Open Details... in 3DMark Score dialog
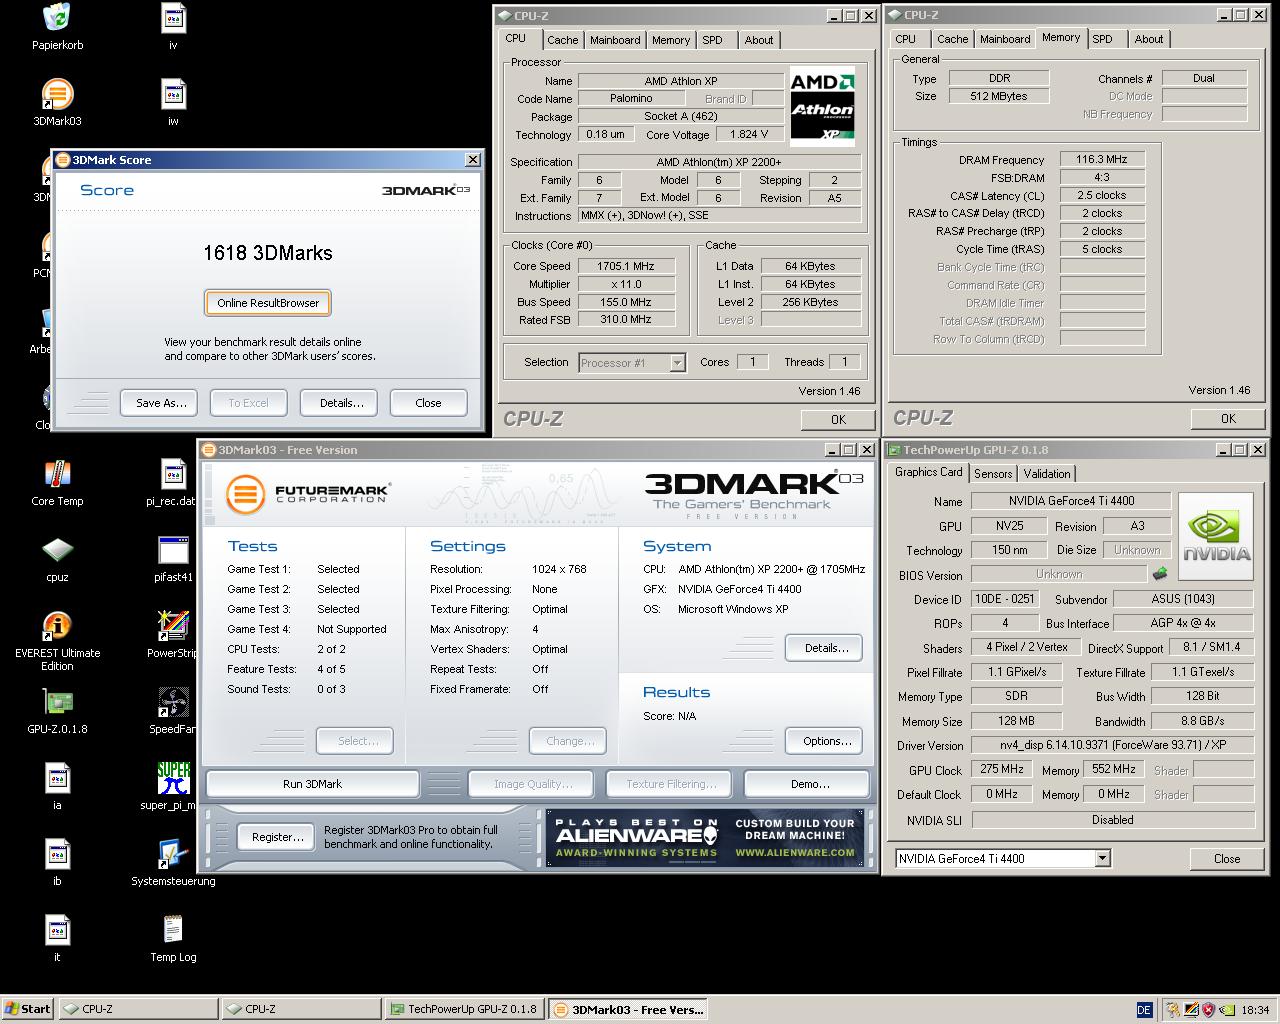The image size is (1280, 1024). [341, 403]
